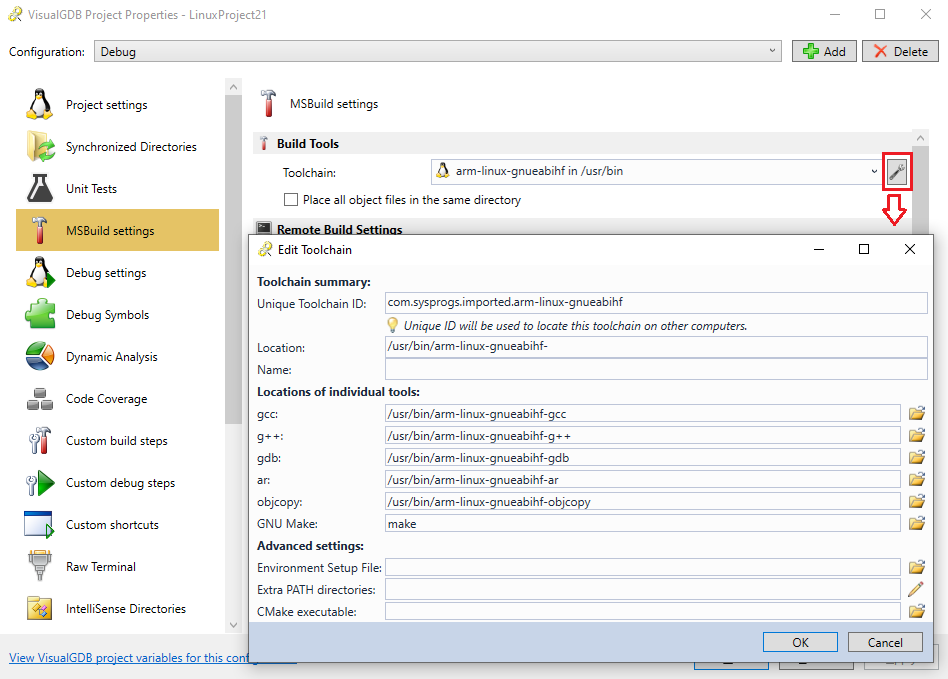The height and width of the screenshot is (679, 948).
Task: Browse for the Environment Setup File
Action: pyautogui.click(x=917, y=567)
